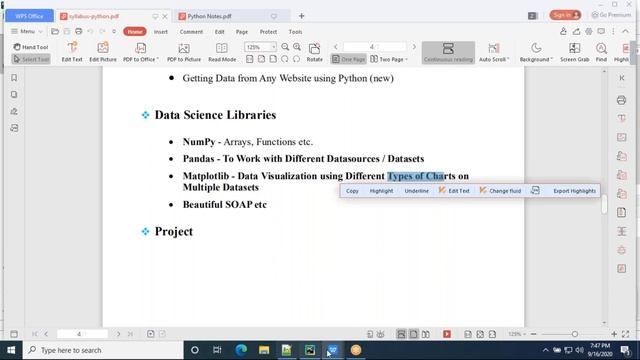Open the zoom percentage dropdown

click(x=273, y=47)
